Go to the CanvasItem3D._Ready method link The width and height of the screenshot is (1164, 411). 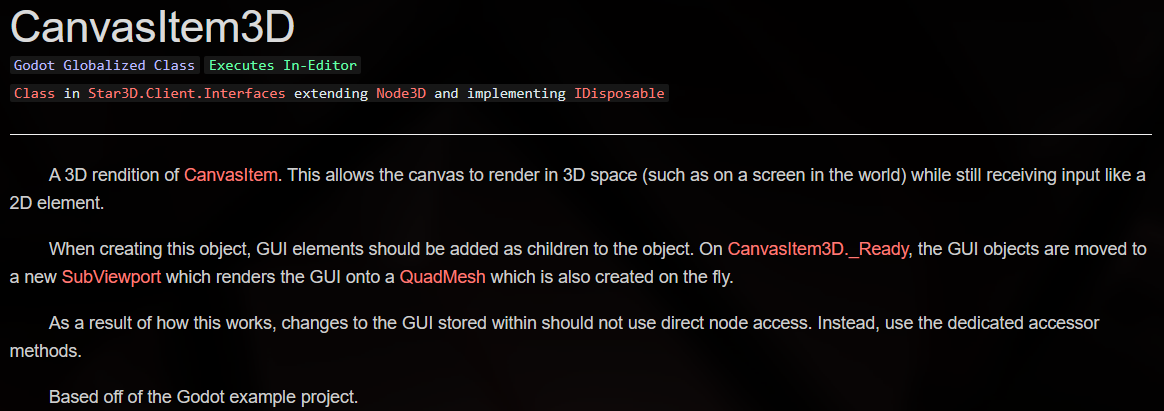[x=818, y=249]
